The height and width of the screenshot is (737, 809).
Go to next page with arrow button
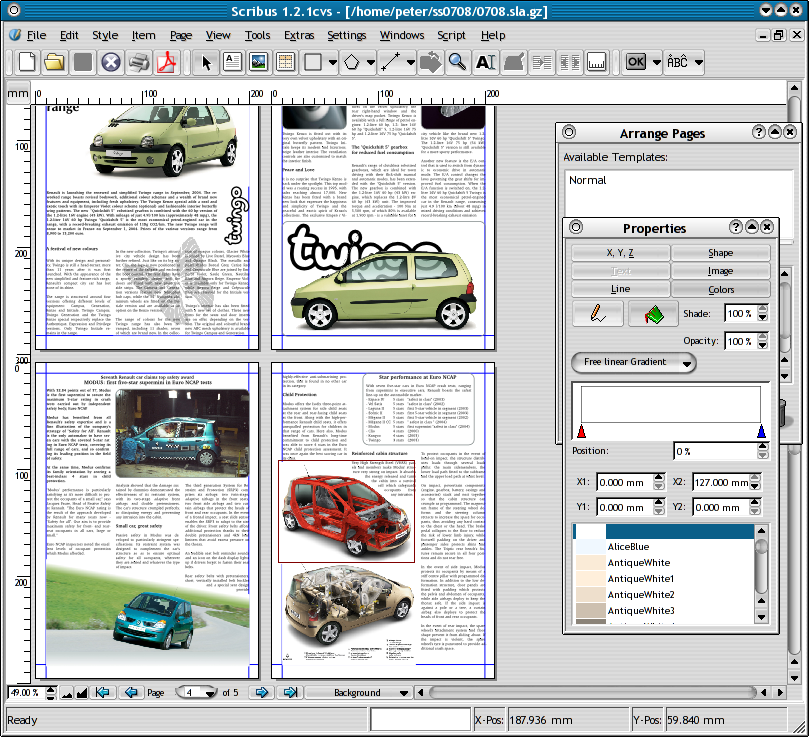click(x=261, y=692)
